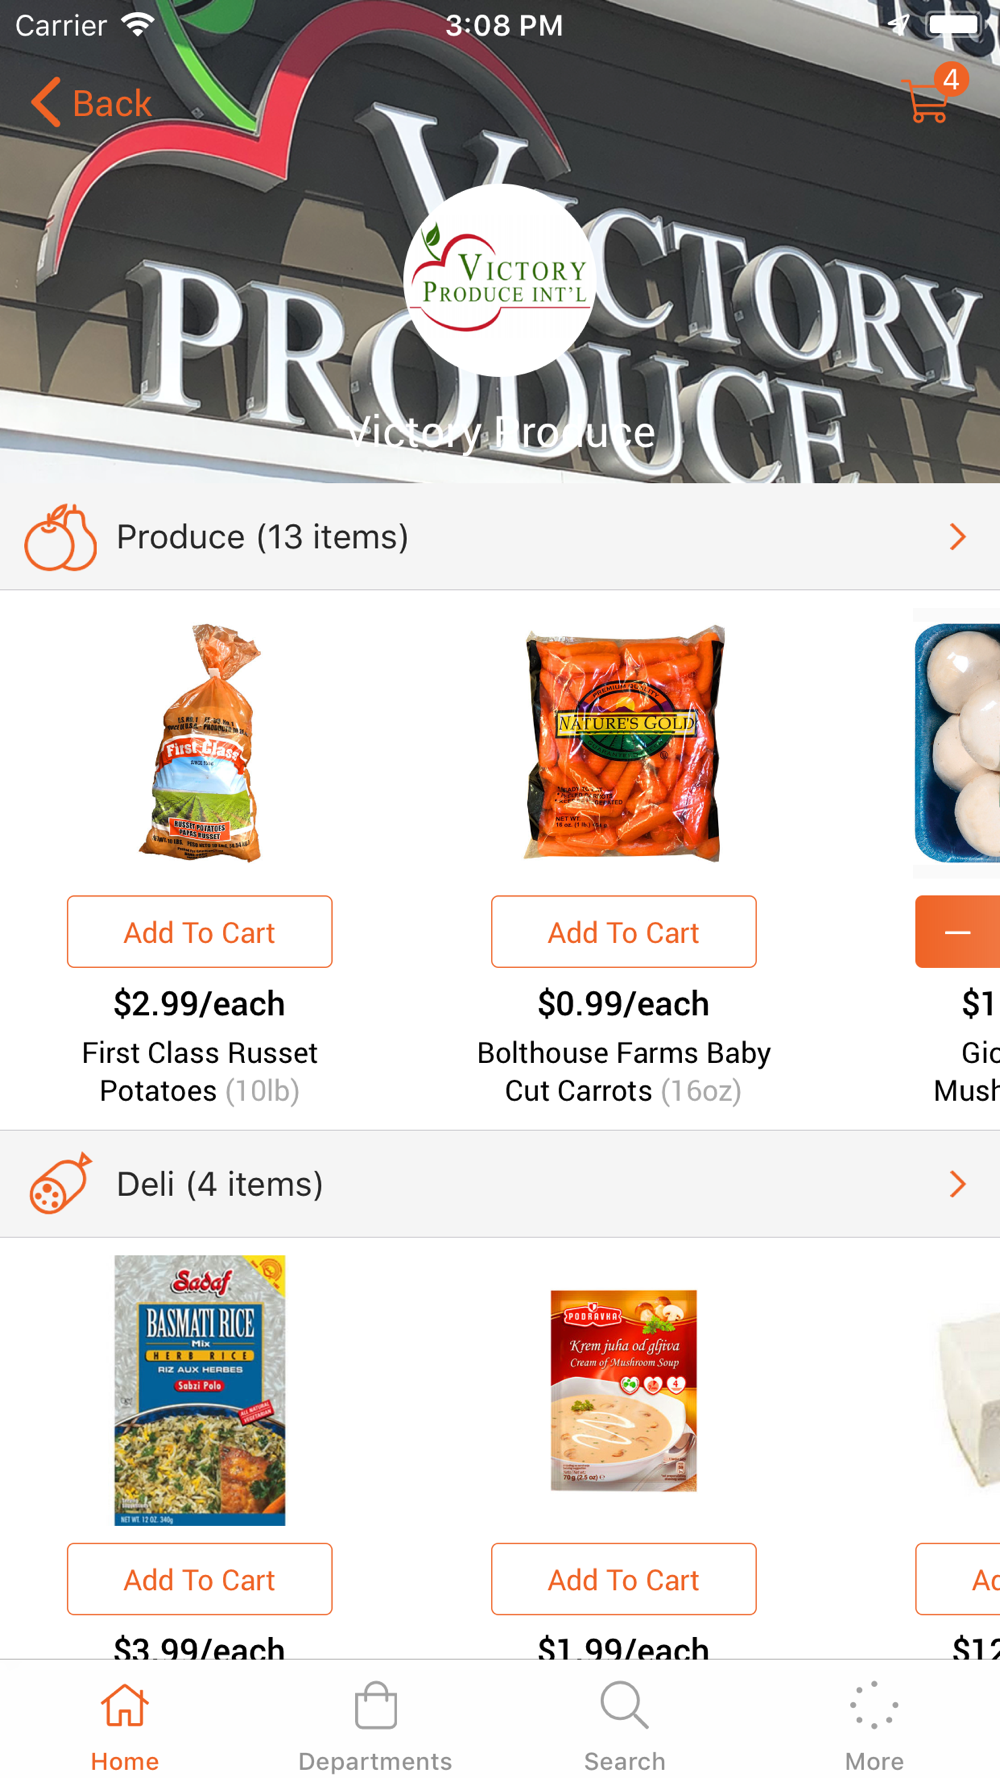
Task: Expand the Produce (13 items) chevron
Action: (957, 537)
